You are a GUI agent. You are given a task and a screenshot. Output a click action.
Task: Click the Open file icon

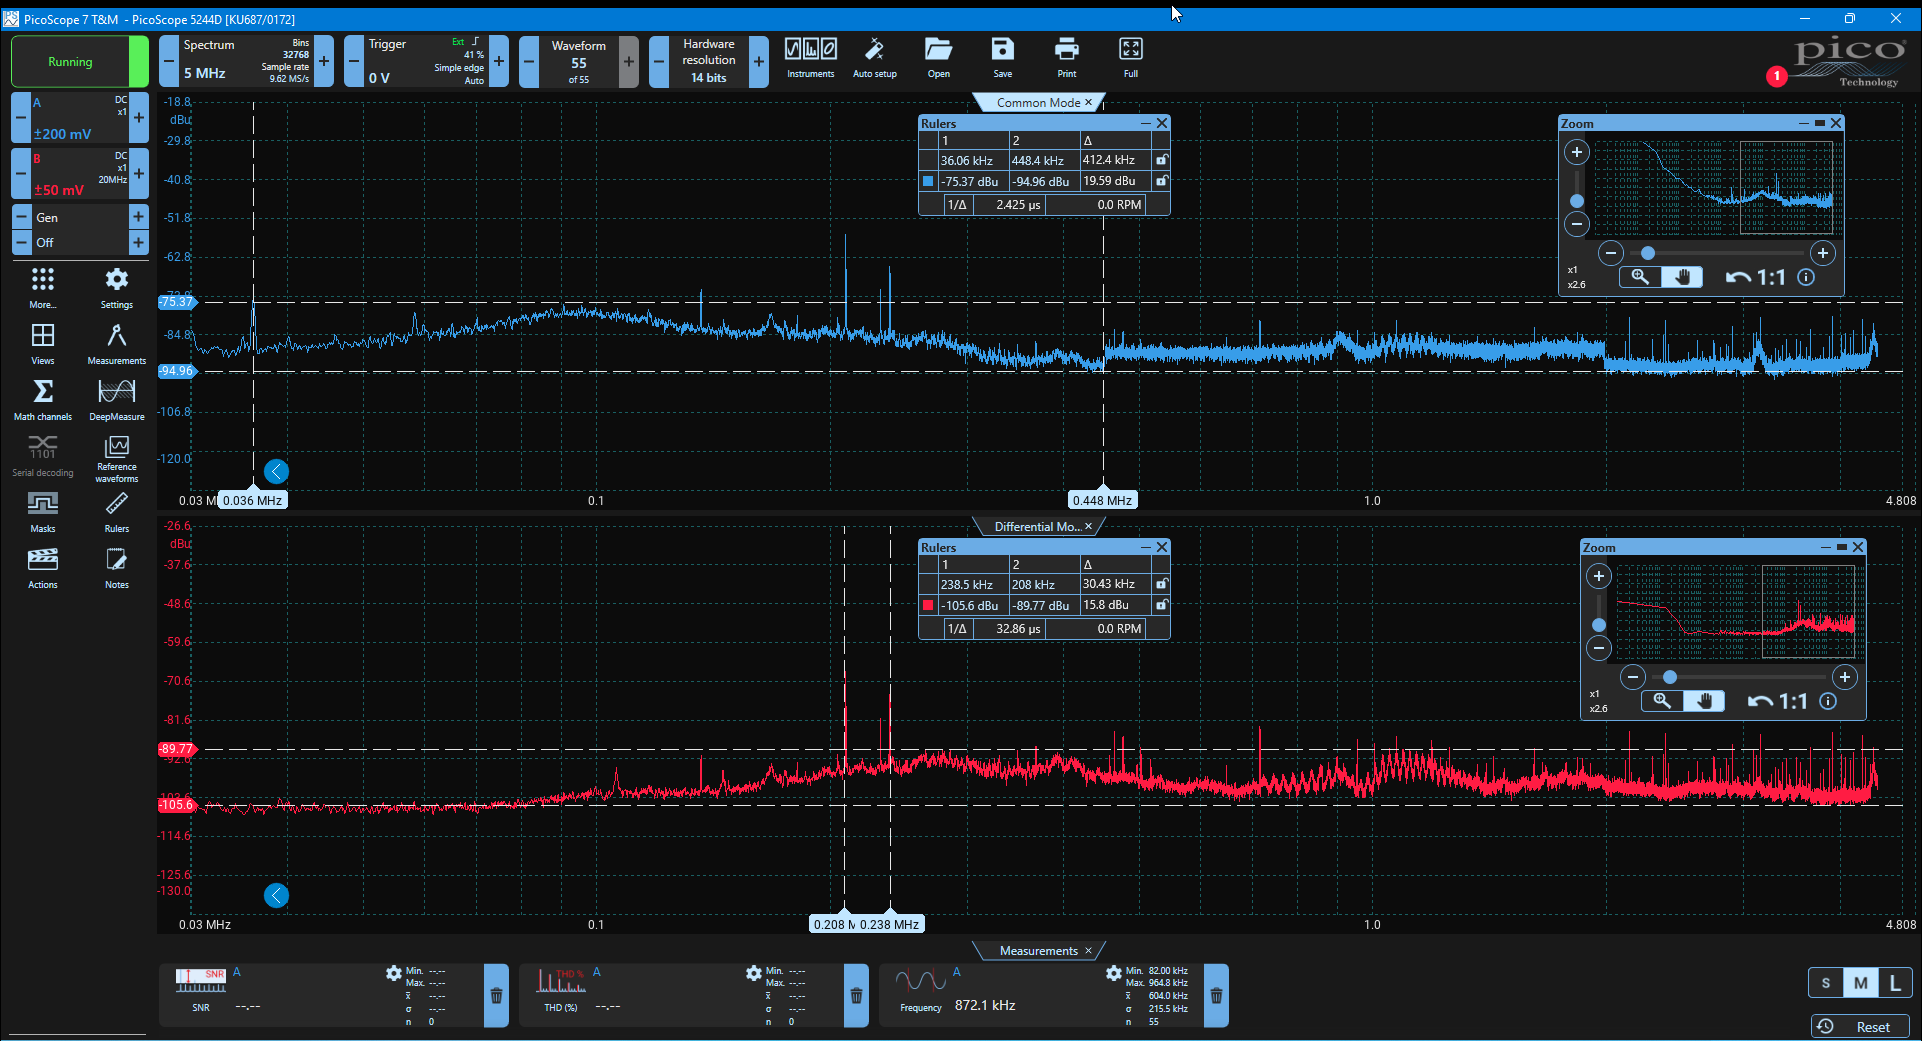pyautogui.click(x=938, y=58)
